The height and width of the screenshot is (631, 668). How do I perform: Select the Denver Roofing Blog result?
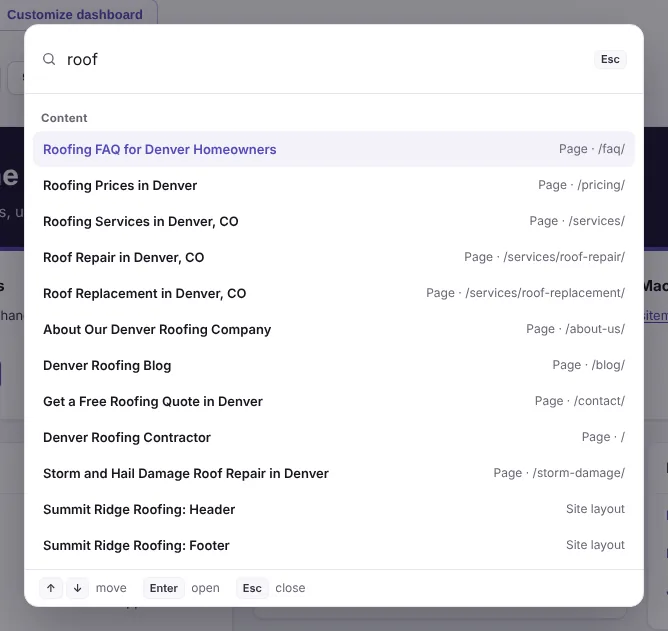pos(334,365)
